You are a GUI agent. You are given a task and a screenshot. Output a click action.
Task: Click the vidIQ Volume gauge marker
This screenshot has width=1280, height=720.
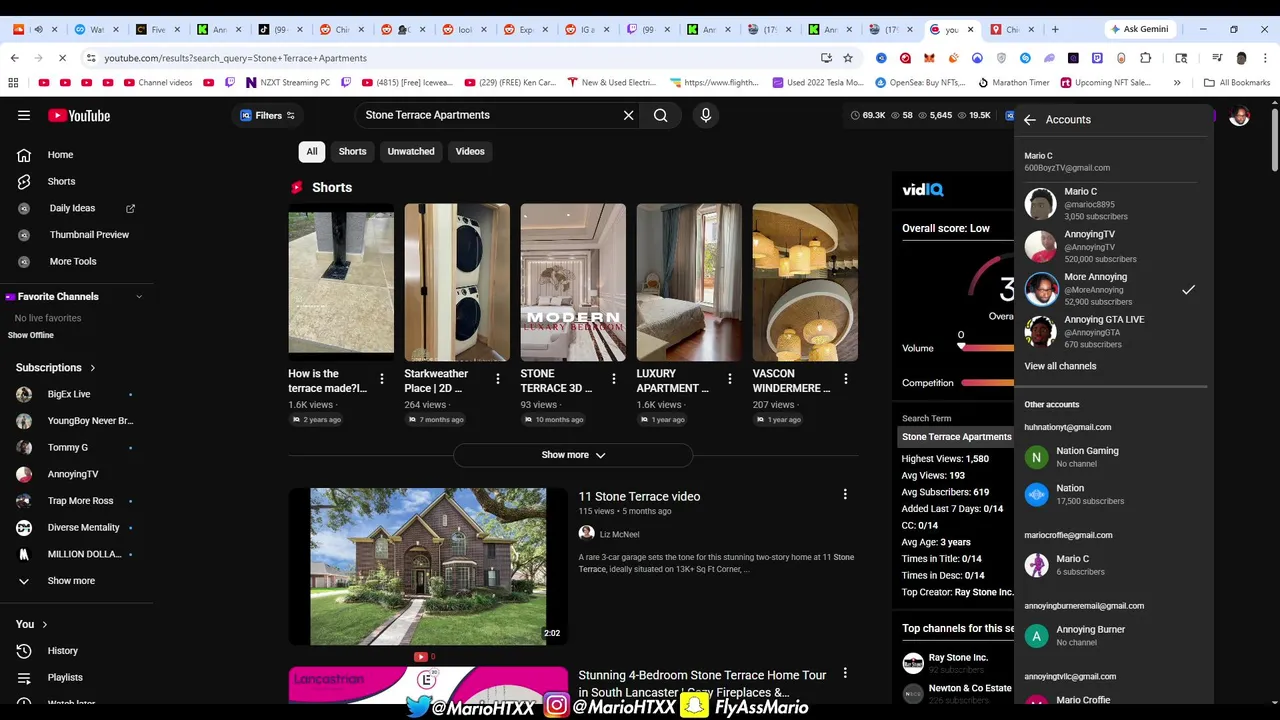point(961,347)
